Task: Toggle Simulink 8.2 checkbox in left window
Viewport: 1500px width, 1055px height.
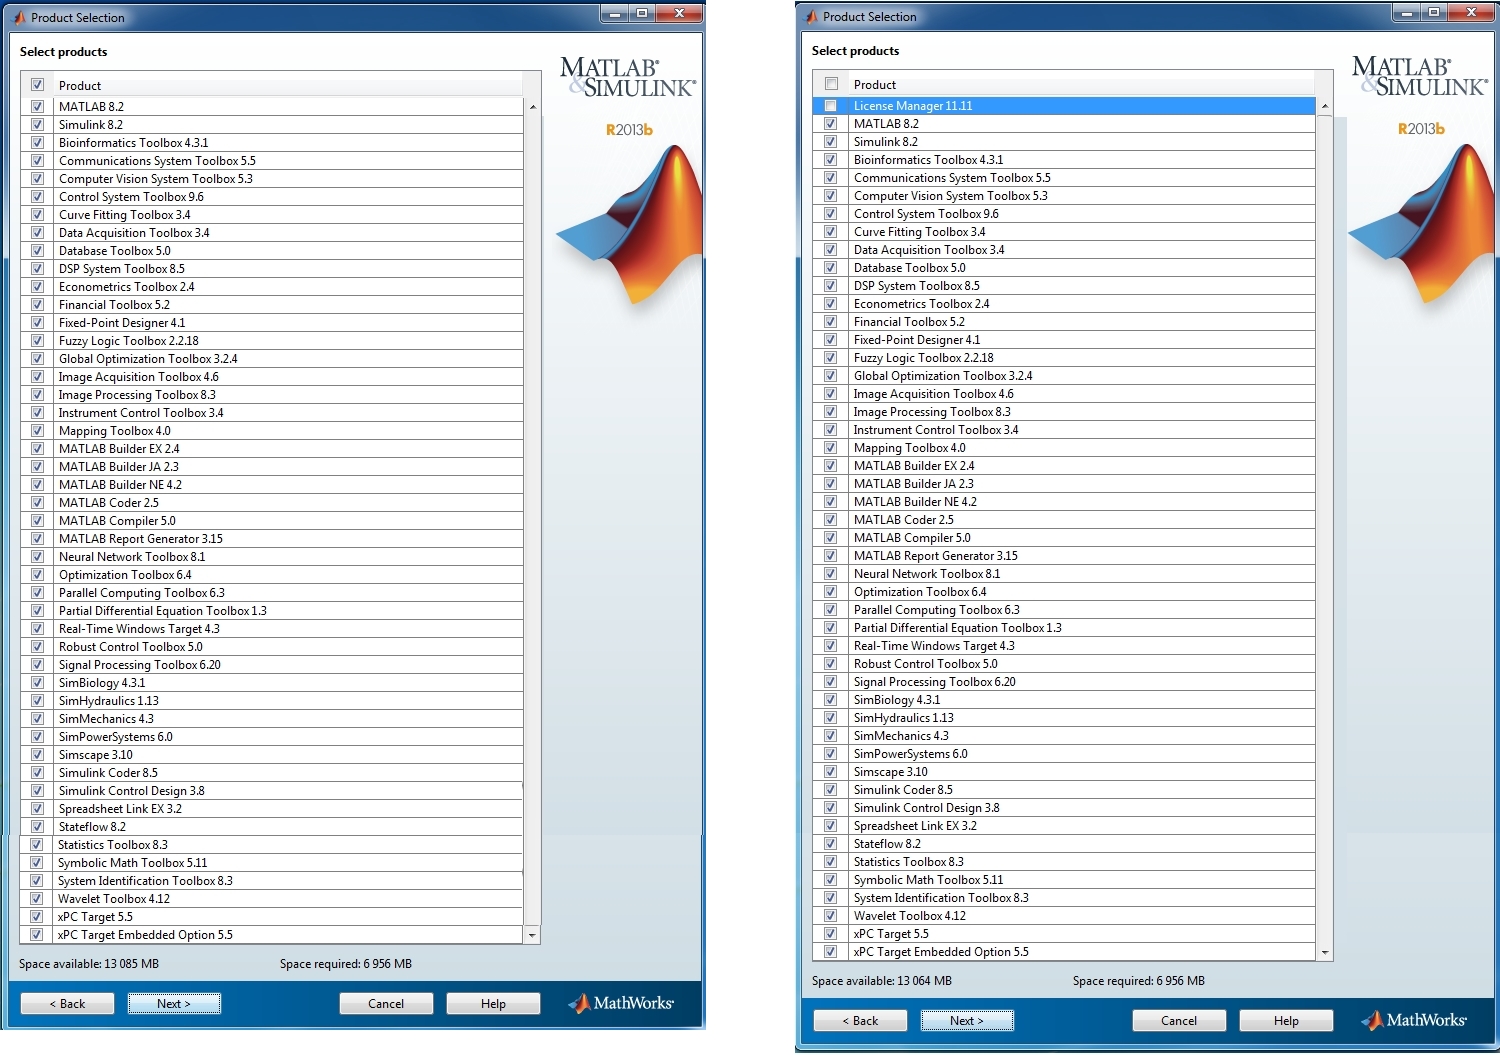Action: [x=37, y=125]
